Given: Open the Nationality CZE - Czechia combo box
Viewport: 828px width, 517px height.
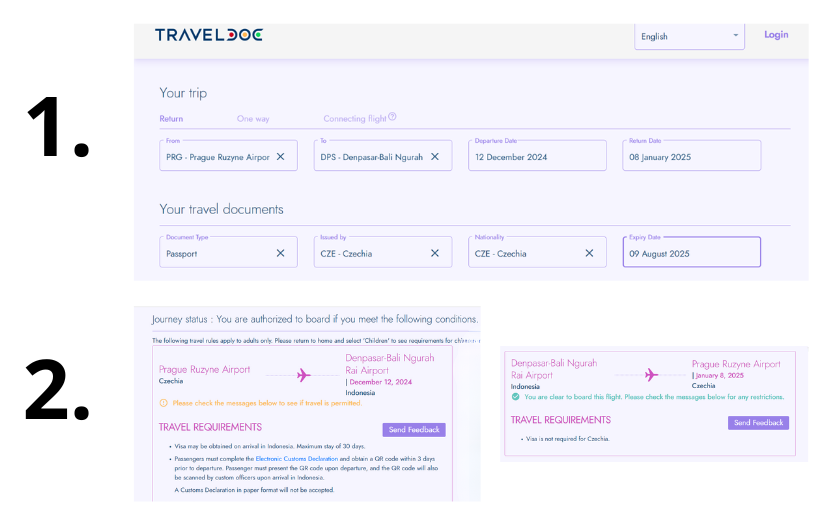Looking at the screenshot, I should point(527,253).
